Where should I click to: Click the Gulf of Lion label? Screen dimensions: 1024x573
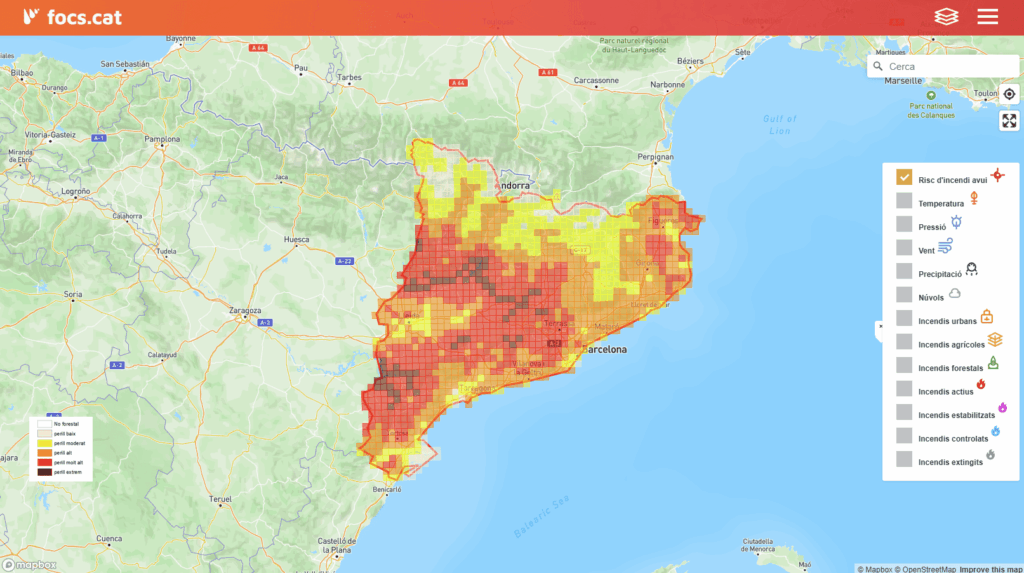tap(780, 124)
